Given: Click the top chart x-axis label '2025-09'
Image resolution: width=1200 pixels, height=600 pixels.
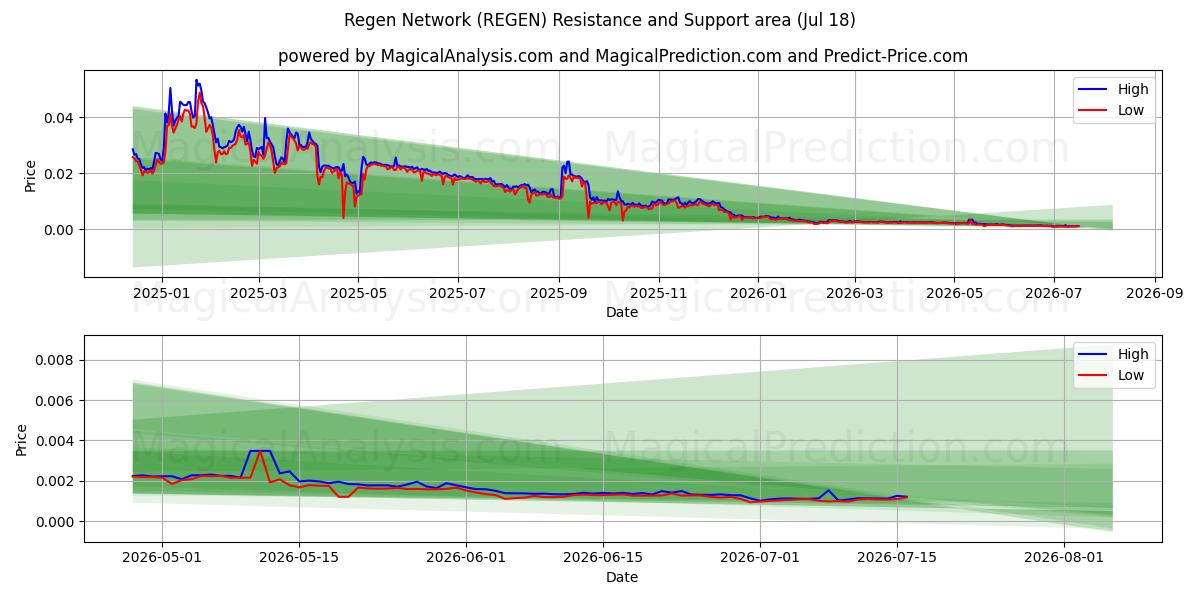Looking at the screenshot, I should 559,294.
